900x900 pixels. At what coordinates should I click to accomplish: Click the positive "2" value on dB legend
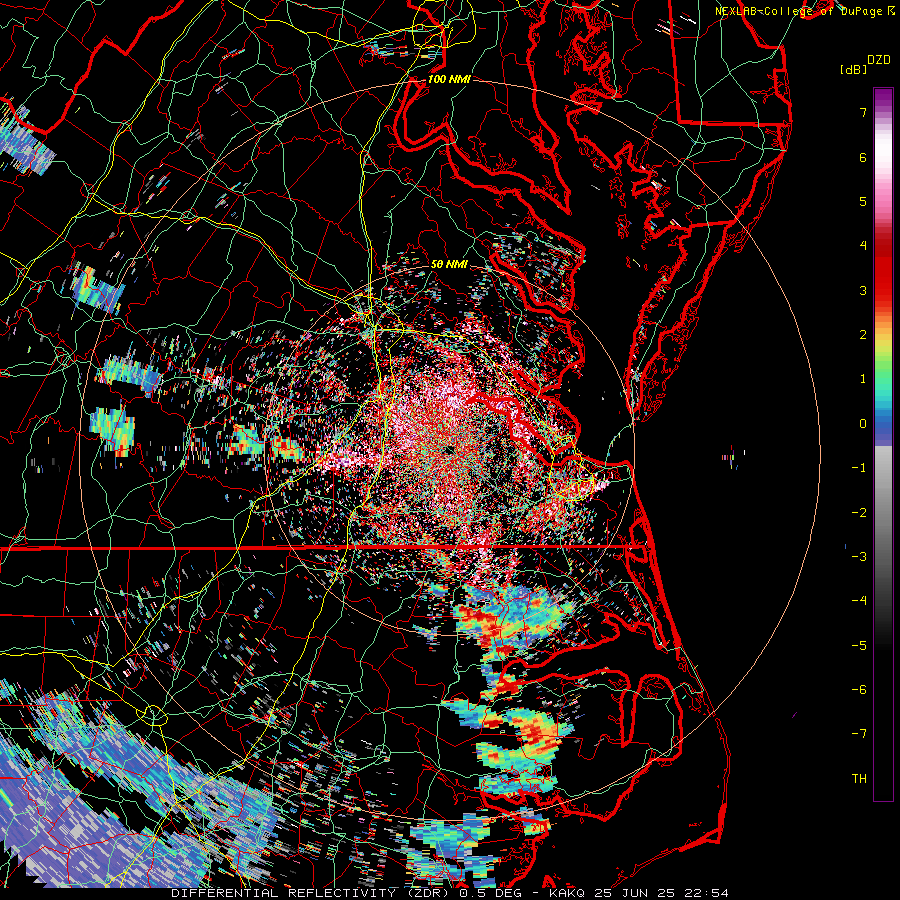863,335
